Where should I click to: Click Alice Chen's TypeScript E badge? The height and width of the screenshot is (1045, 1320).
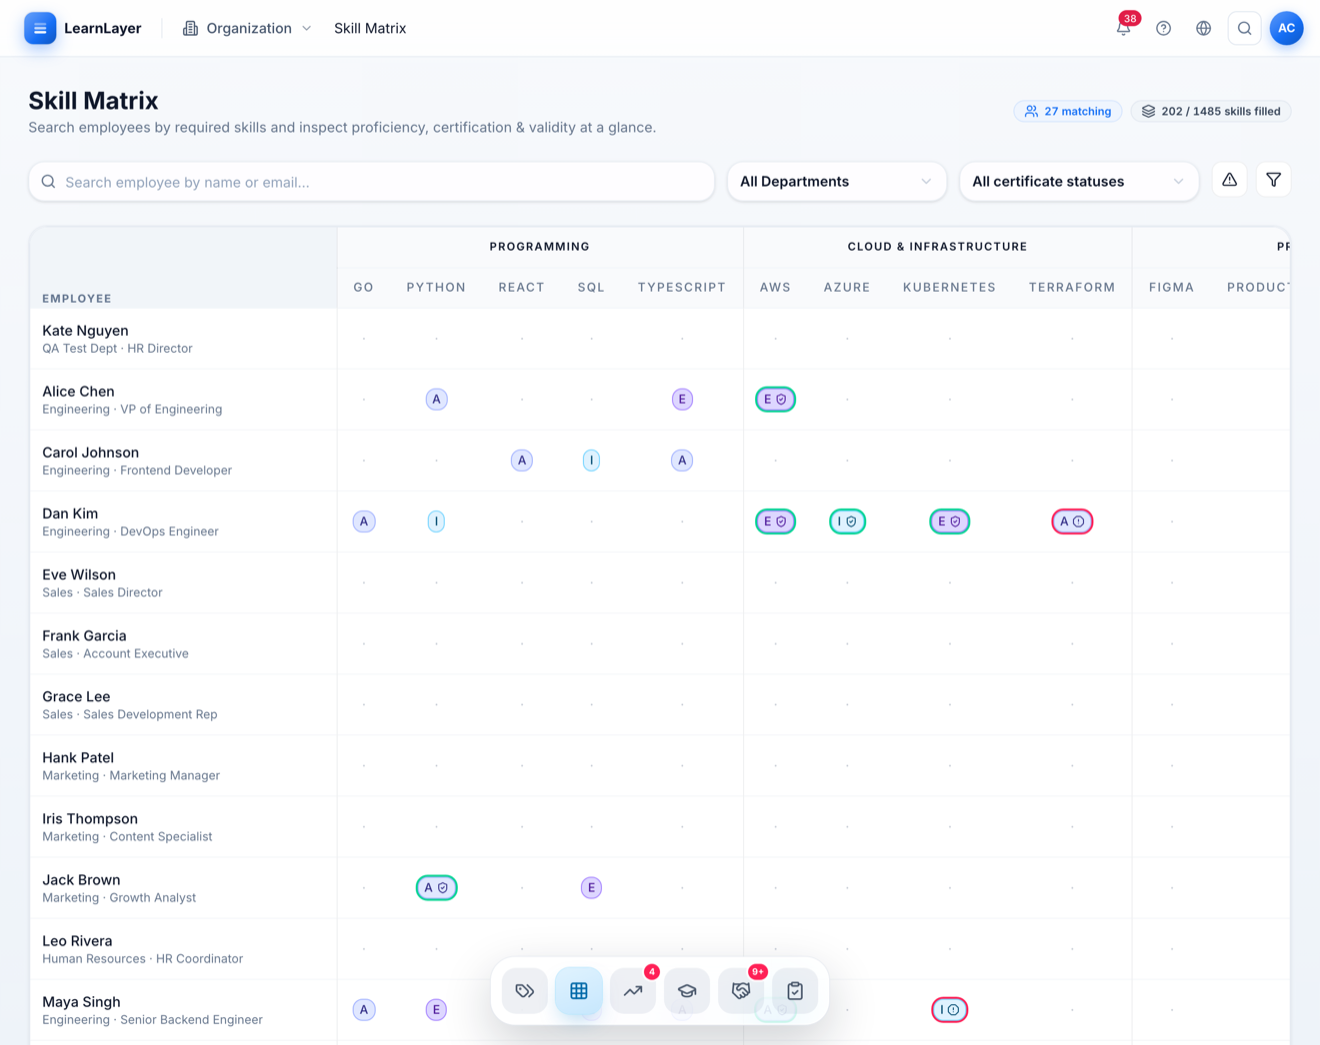click(x=682, y=399)
